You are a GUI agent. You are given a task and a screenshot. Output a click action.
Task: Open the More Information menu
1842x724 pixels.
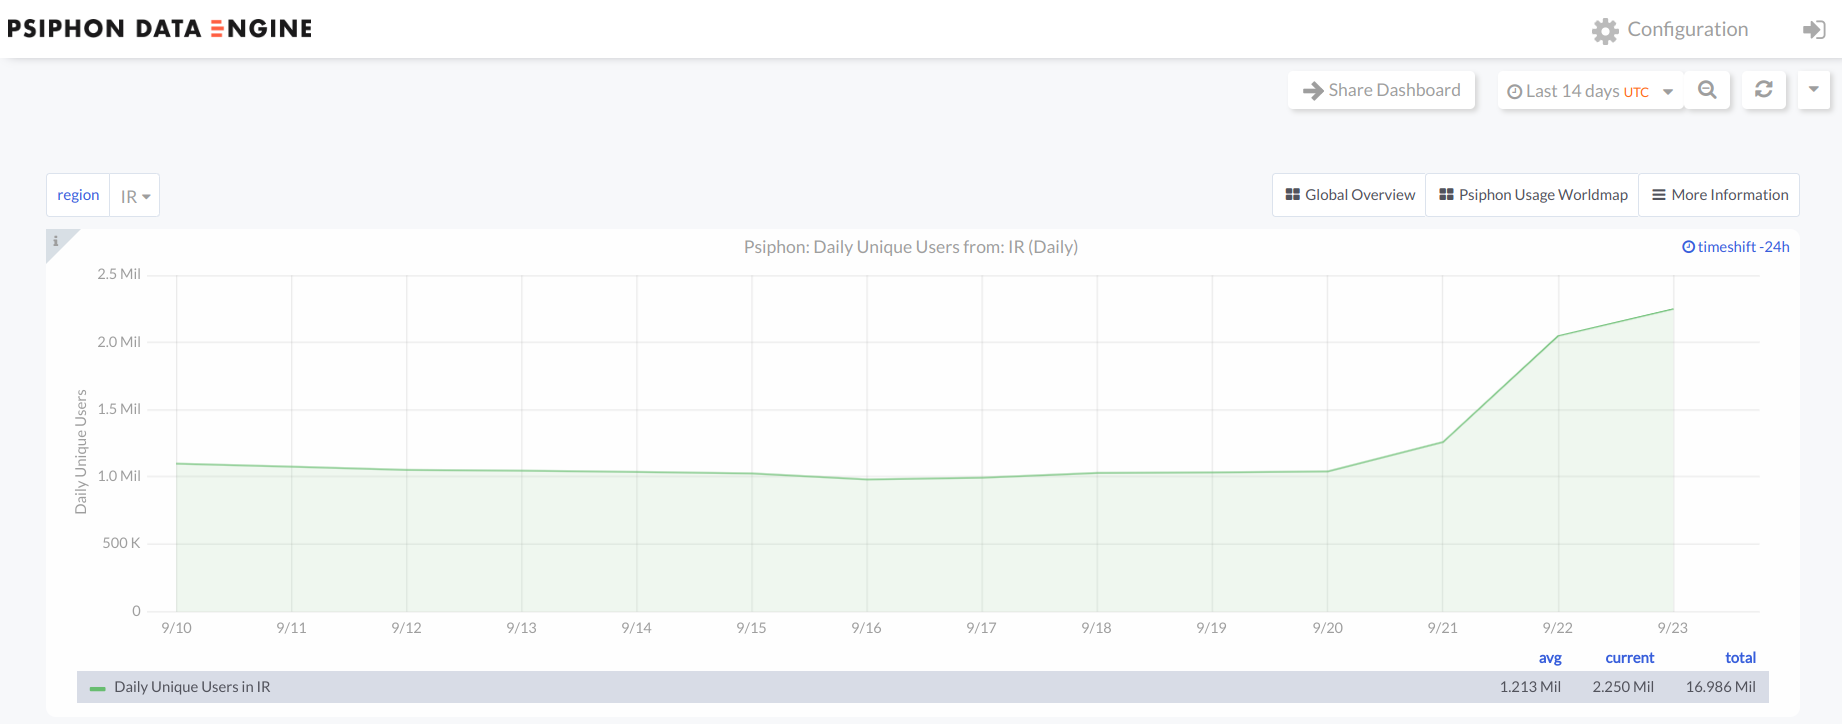pos(1719,195)
